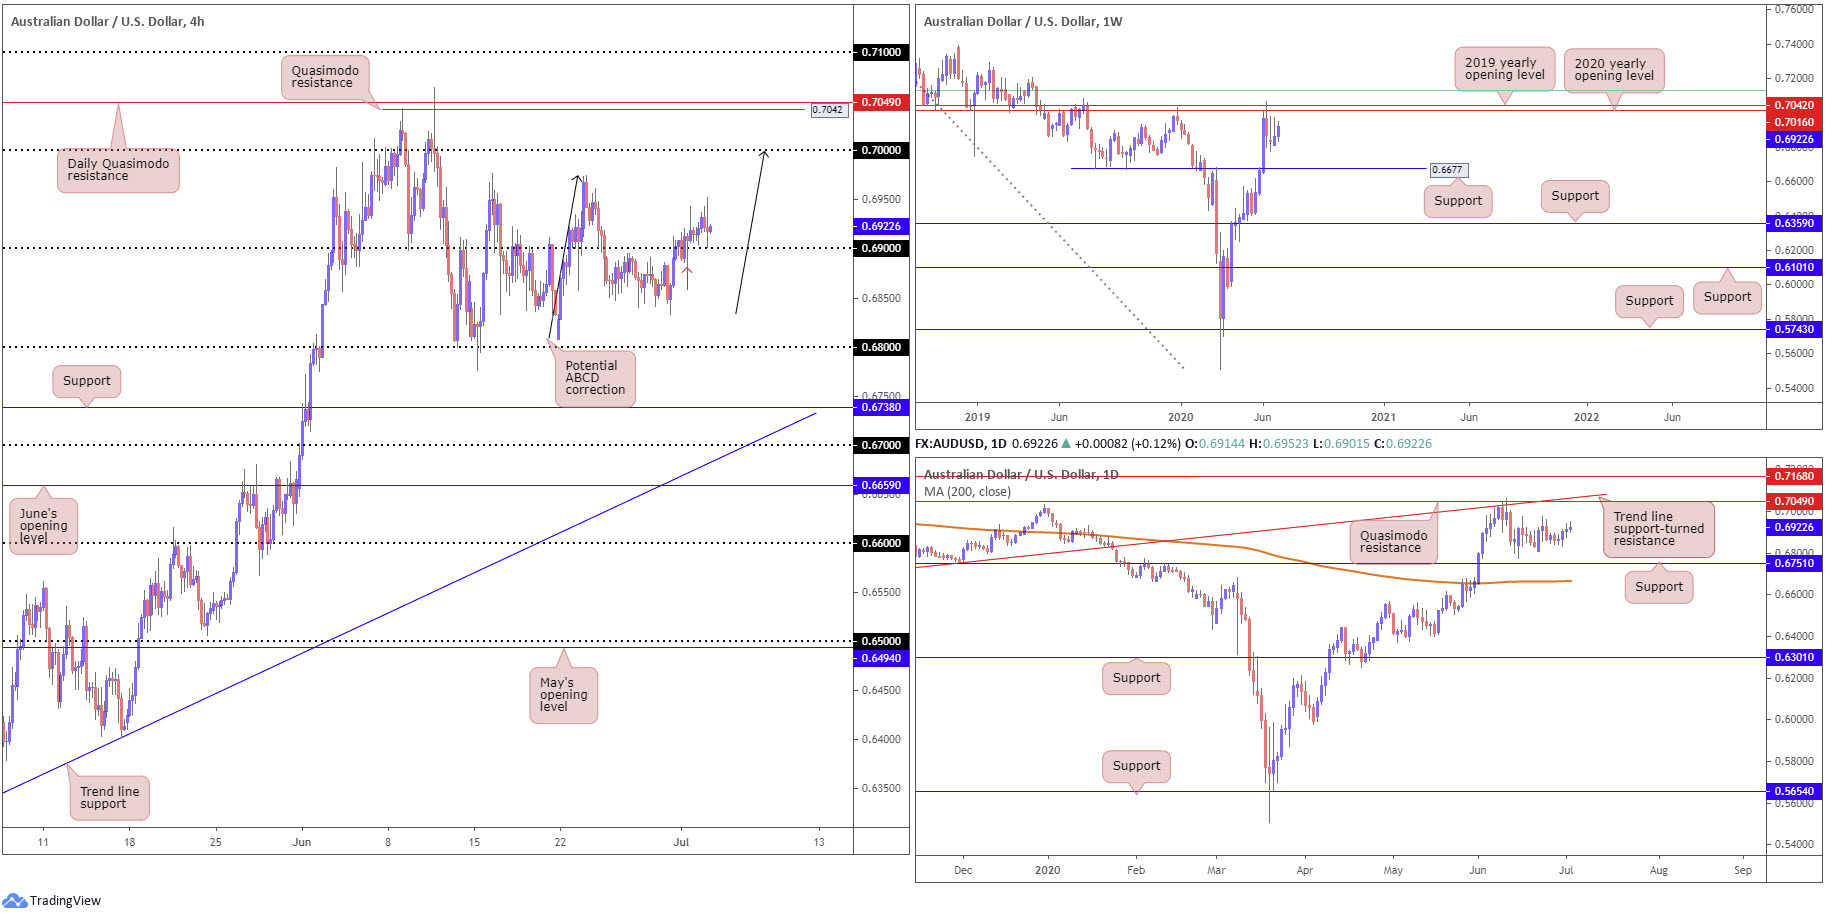Click the 'Trend line support-turned resistance' callout

coord(1658,529)
